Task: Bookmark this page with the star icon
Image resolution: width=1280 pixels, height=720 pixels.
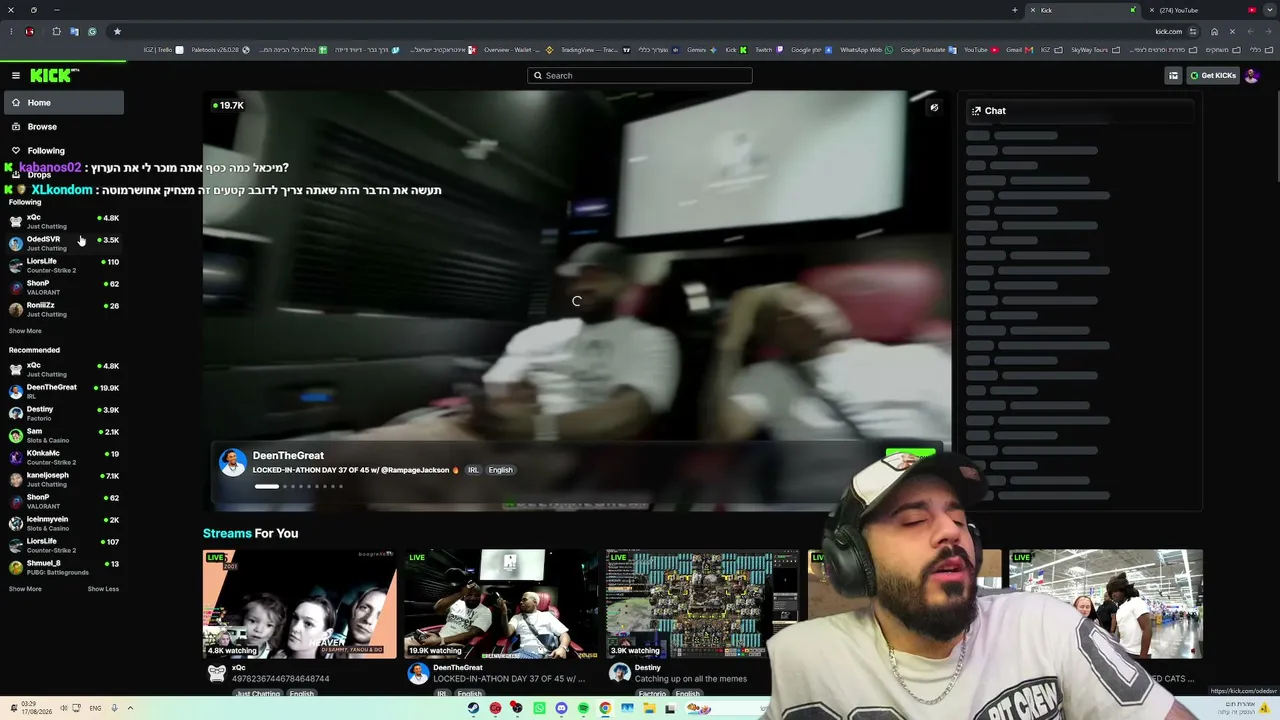Action: pyautogui.click(x=117, y=31)
